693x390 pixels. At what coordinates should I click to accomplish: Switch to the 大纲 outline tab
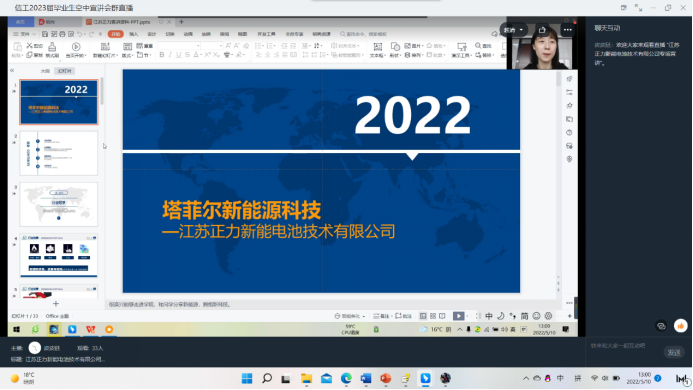click(x=45, y=71)
